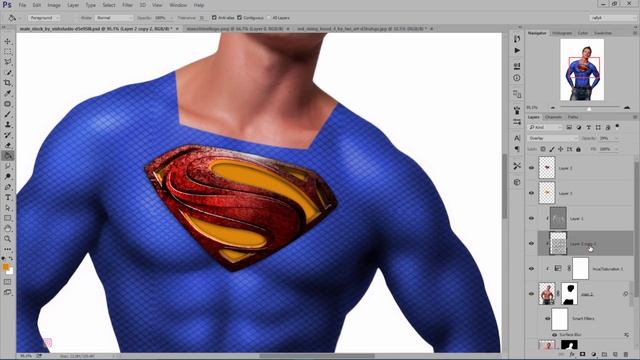This screenshot has height=360, width=640.
Task: Select the Crop tool
Action: coord(8,82)
